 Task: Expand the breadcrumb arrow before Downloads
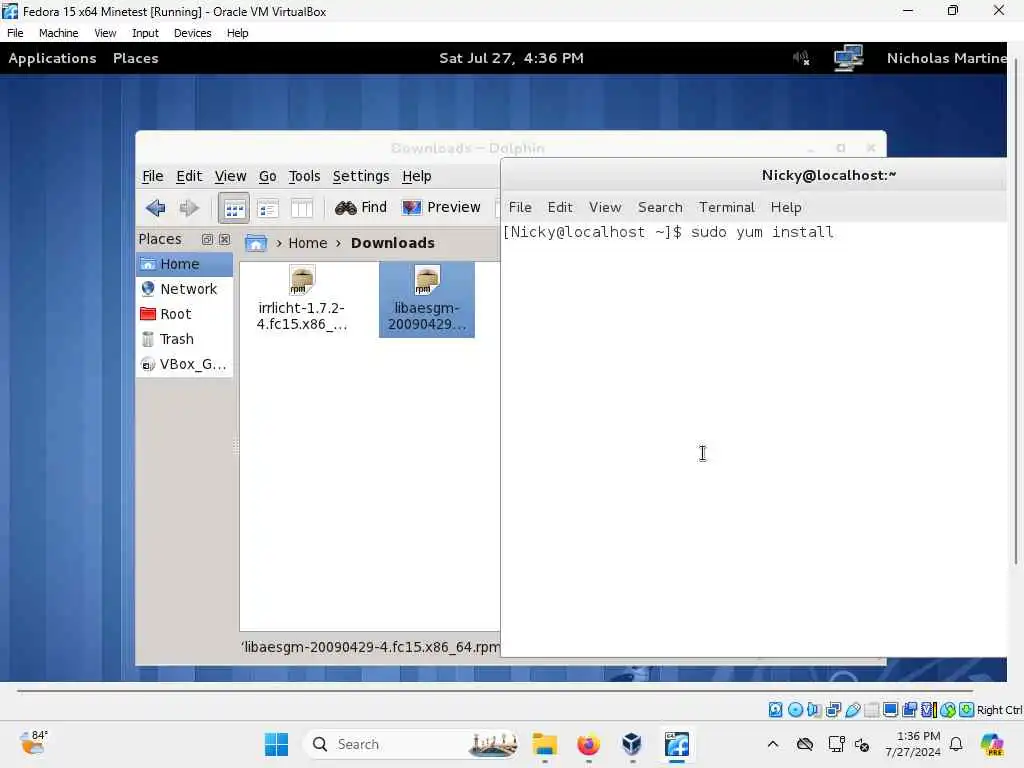338,244
